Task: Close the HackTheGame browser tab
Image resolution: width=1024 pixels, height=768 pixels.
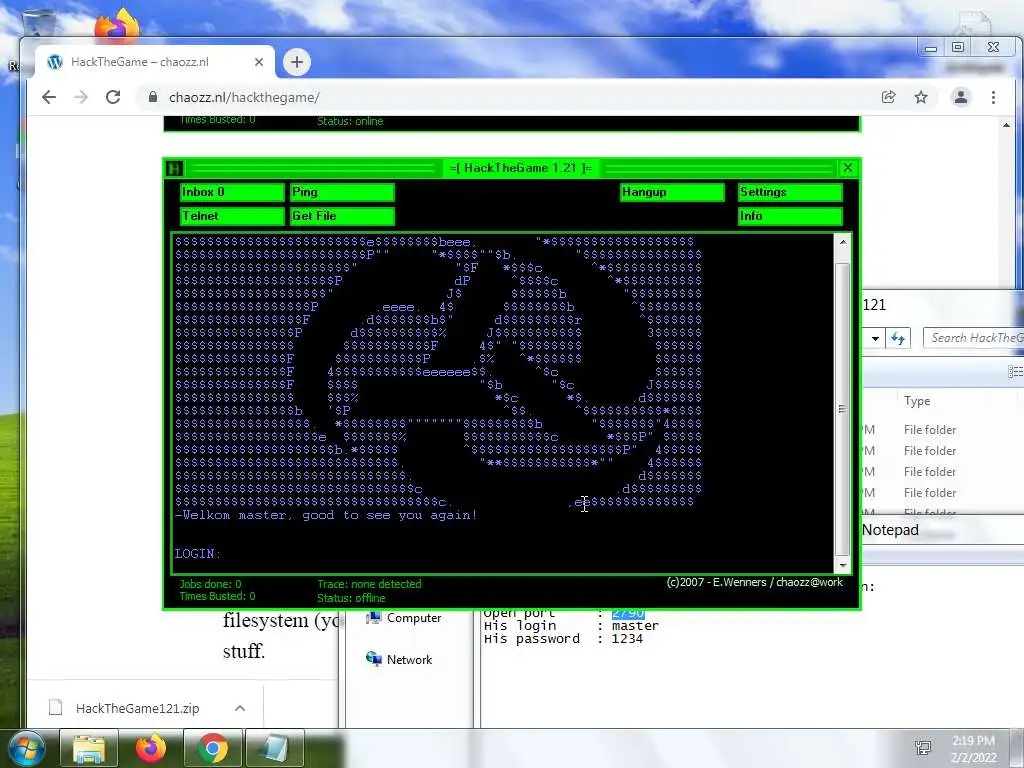Action: click(x=259, y=62)
